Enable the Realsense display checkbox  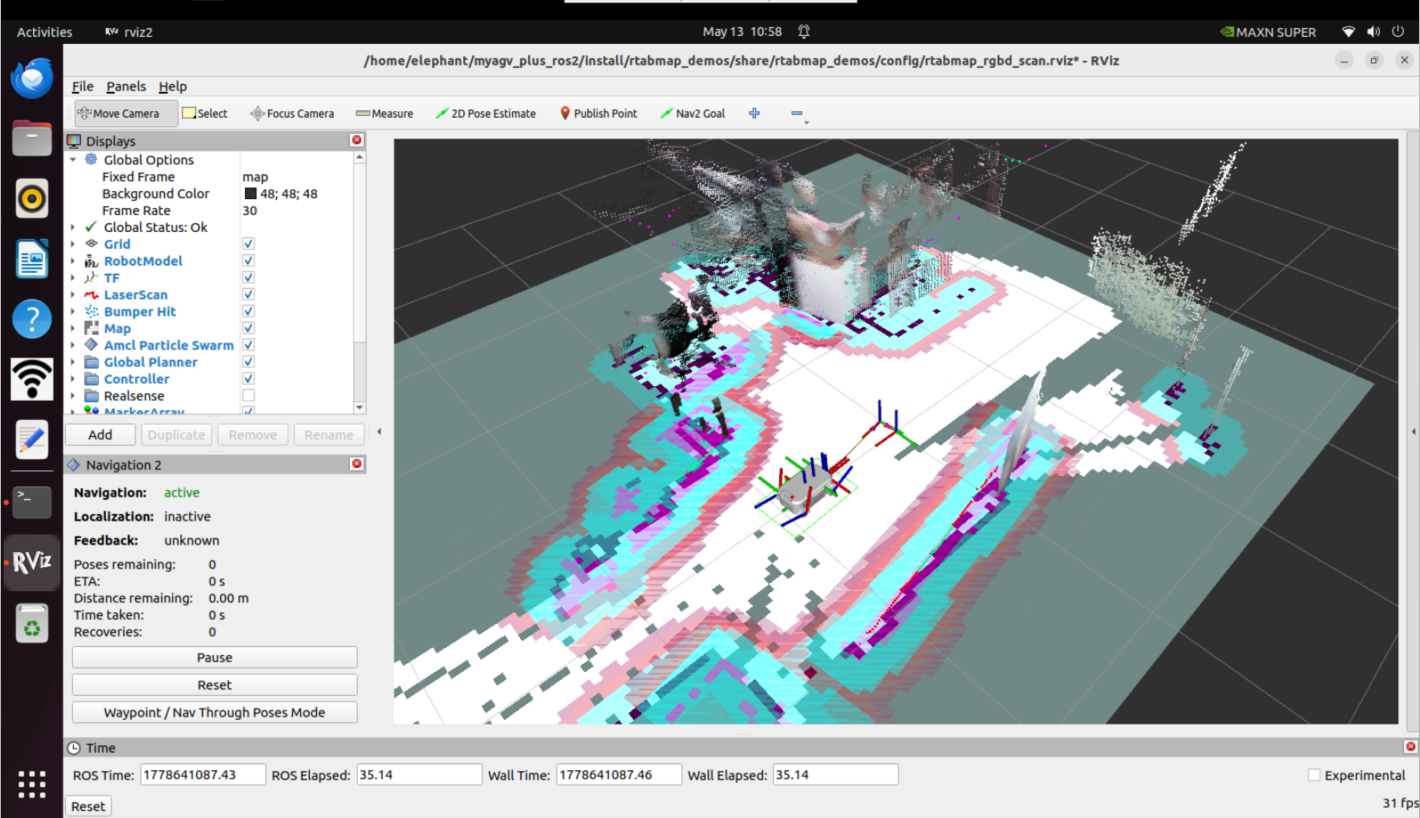click(x=248, y=395)
